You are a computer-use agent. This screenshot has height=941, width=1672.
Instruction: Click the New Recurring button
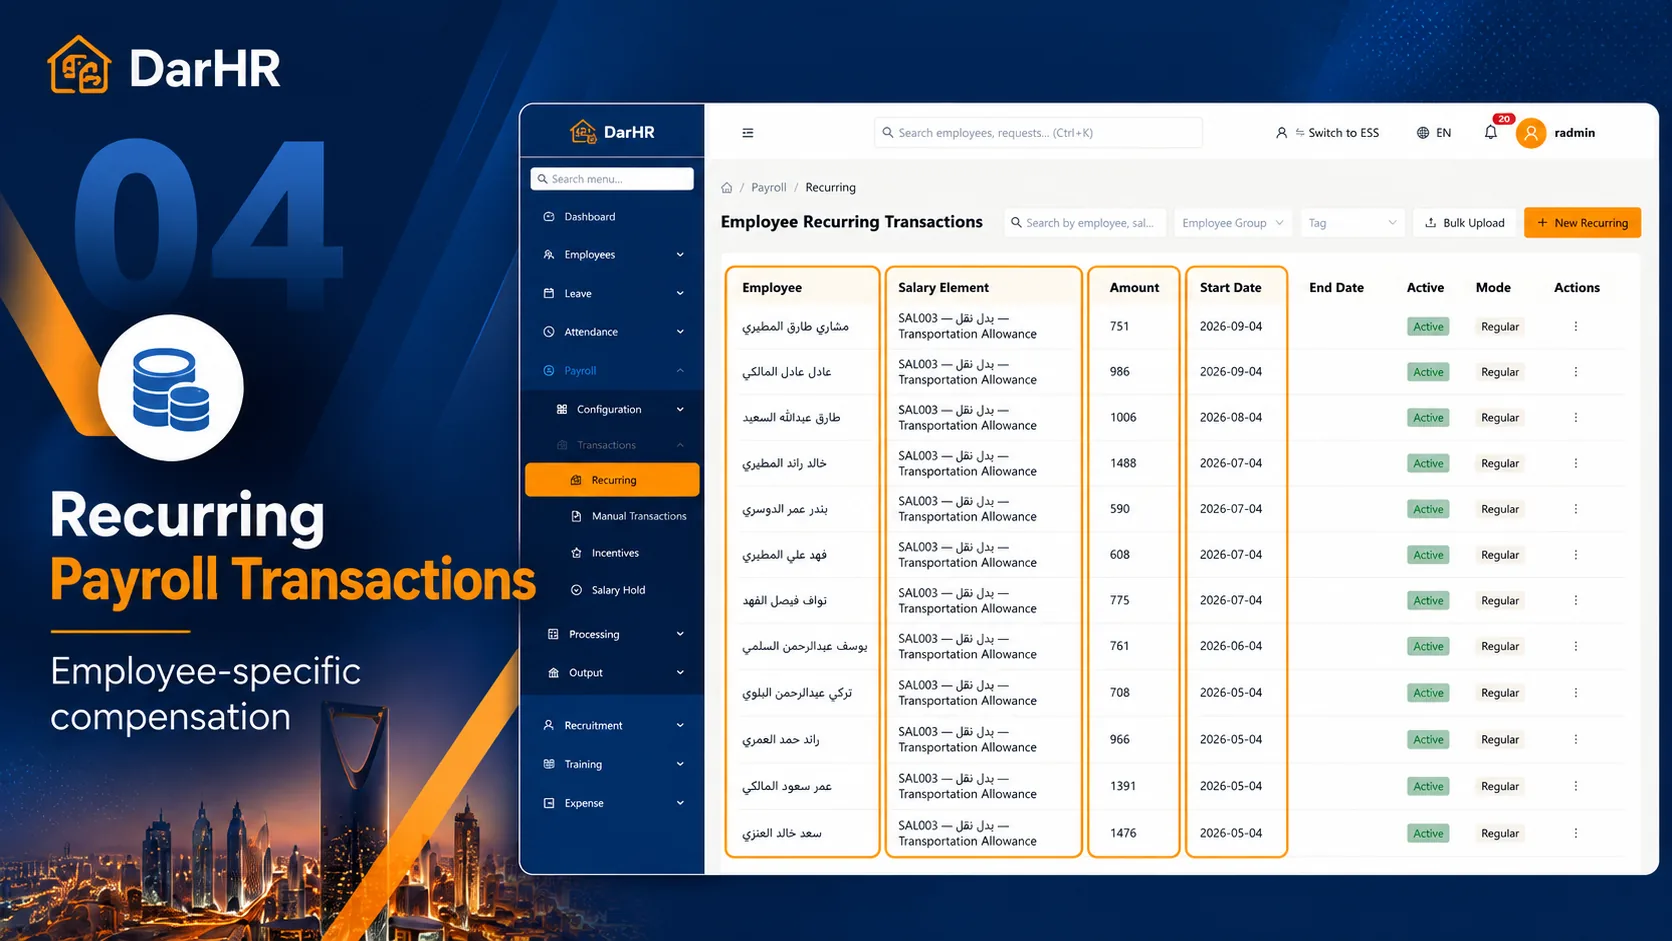[x=1582, y=223]
